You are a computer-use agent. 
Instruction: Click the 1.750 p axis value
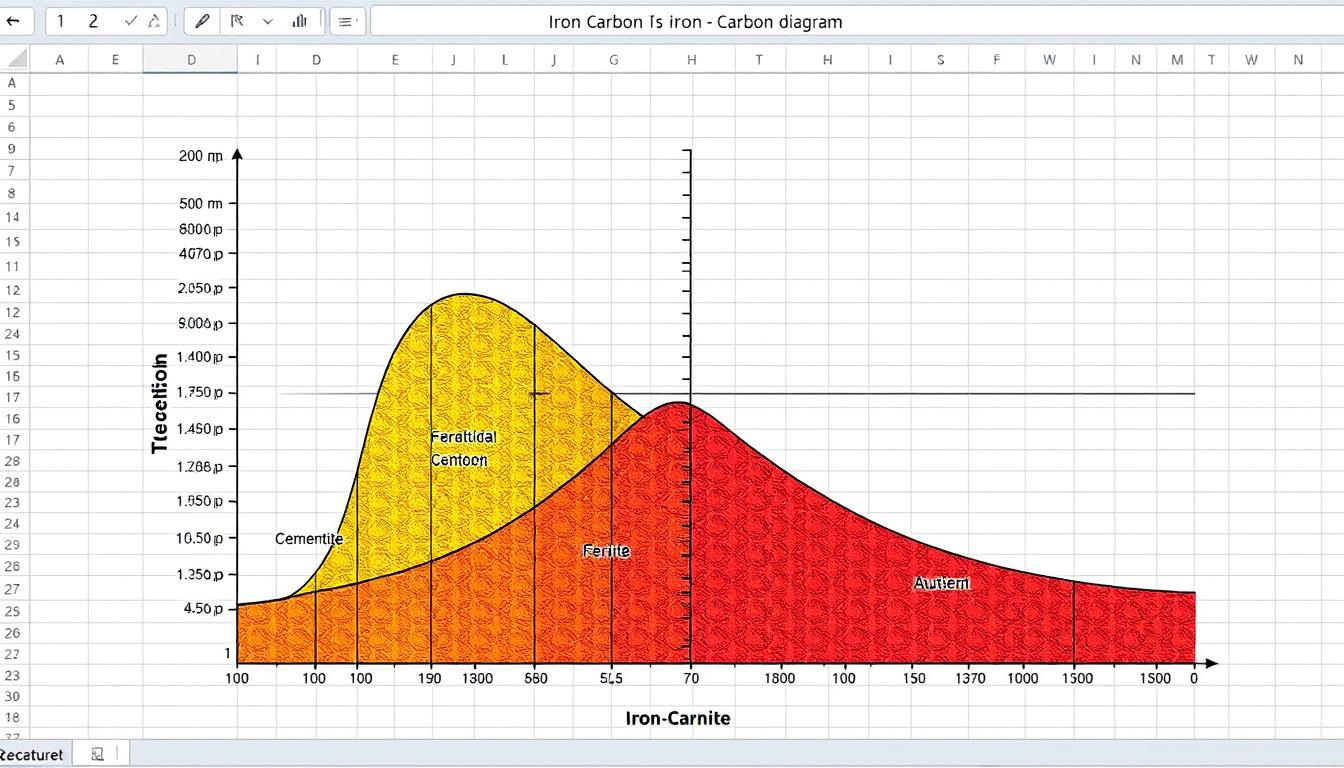point(200,393)
